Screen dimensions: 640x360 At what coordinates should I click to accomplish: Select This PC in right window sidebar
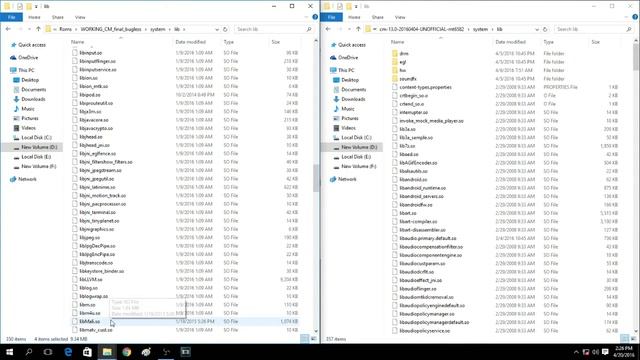(x=346, y=70)
